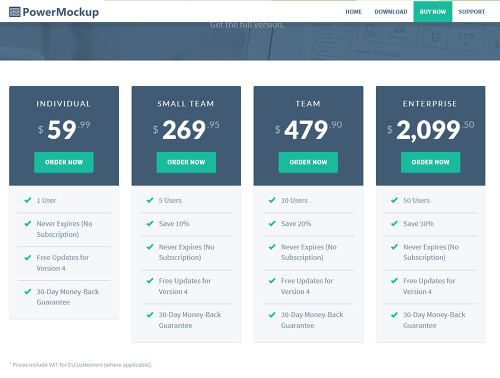
Task: Click checkmark beside '5 Users'
Action: [x=150, y=200]
